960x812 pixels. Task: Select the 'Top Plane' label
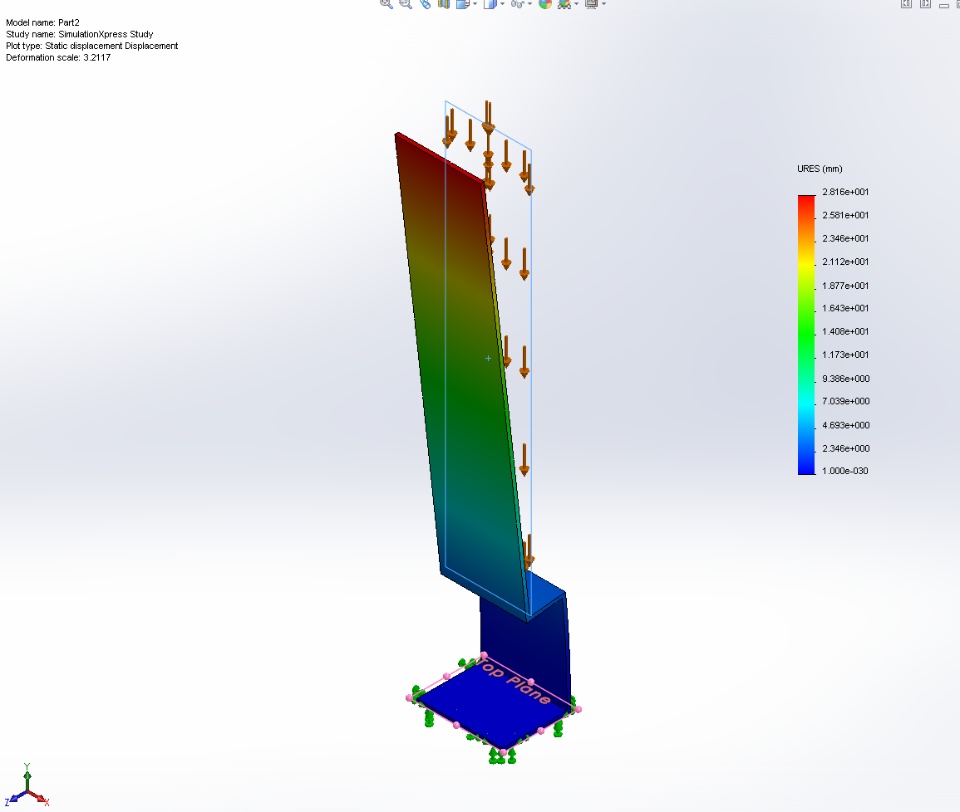click(x=513, y=680)
